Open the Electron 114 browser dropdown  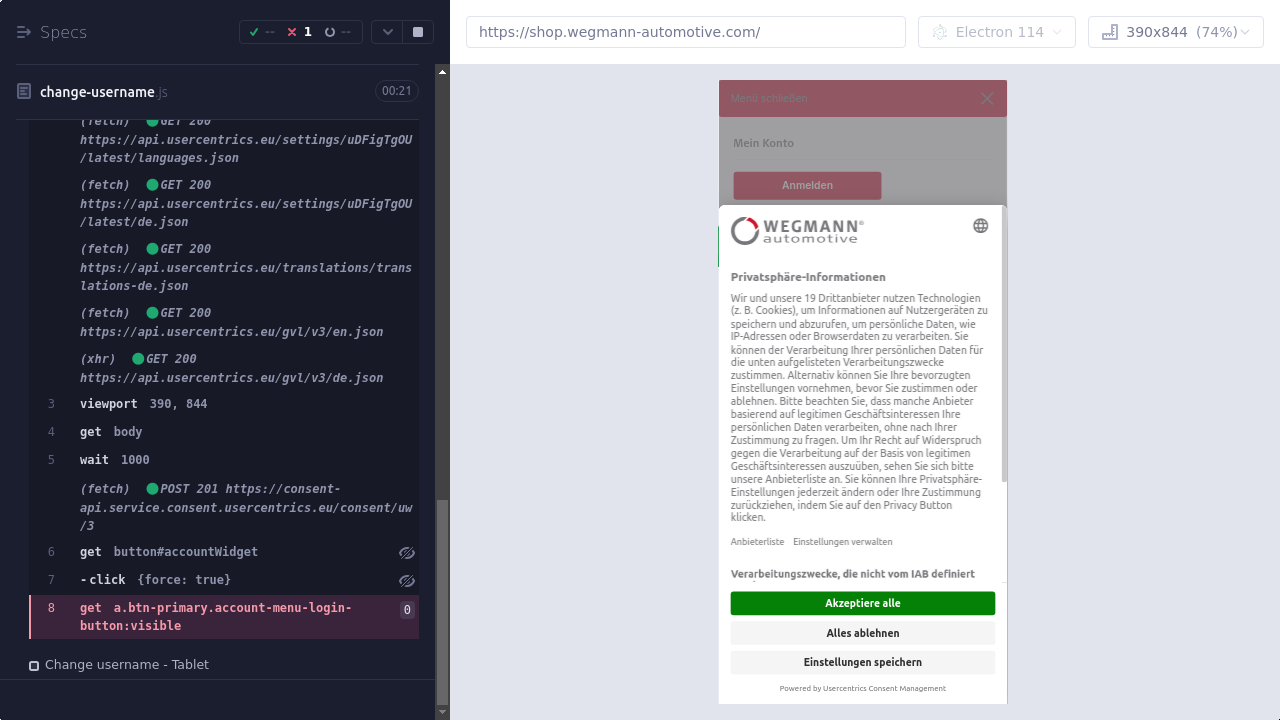996,32
